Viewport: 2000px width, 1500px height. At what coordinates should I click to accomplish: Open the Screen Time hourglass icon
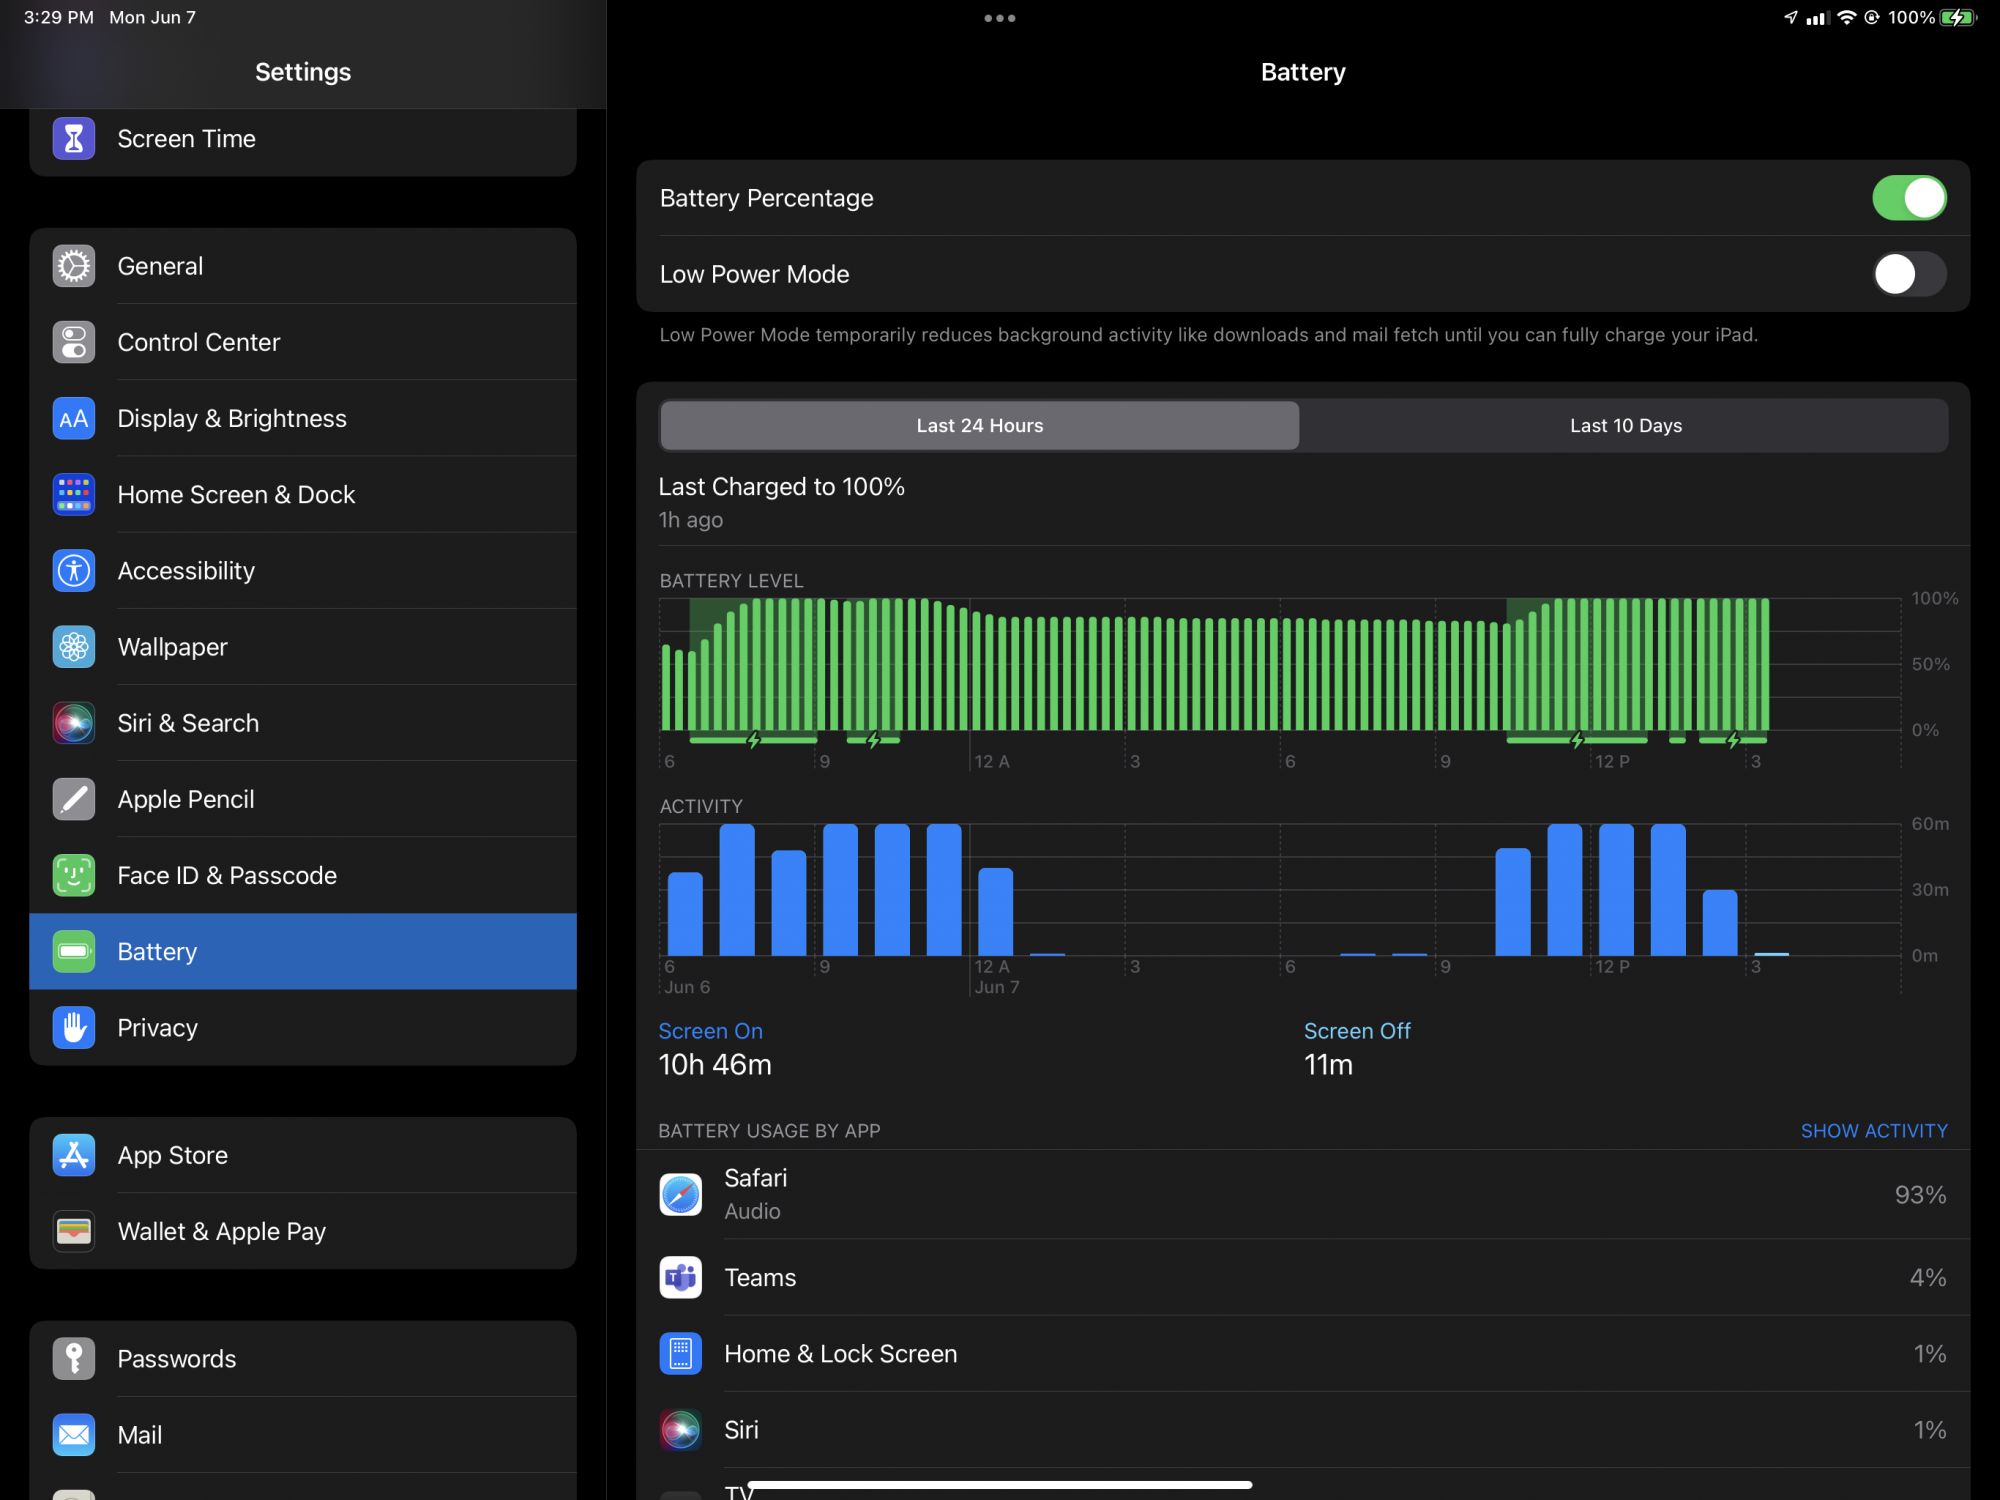click(74, 139)
